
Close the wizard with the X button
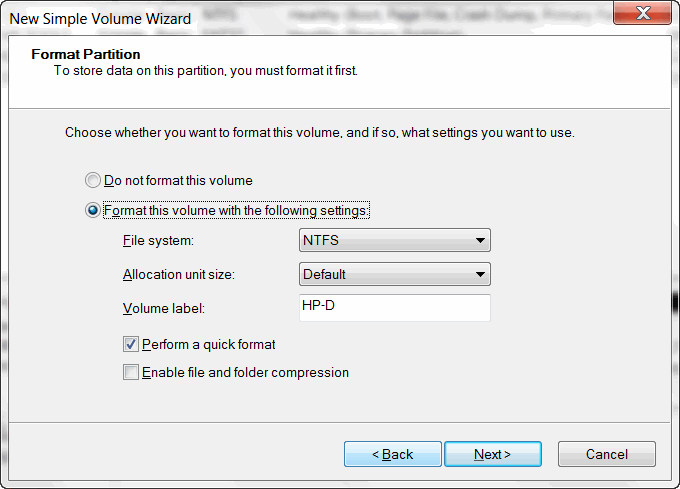[x=643, y=13]
